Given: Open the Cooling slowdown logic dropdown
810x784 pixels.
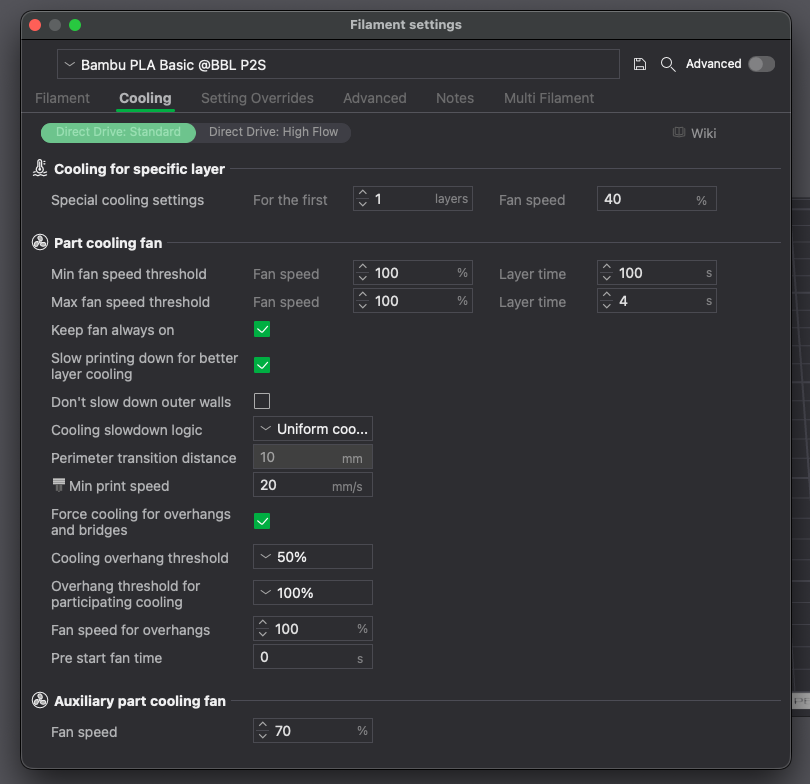Looking at the screenshot, I should pos(313,428).
